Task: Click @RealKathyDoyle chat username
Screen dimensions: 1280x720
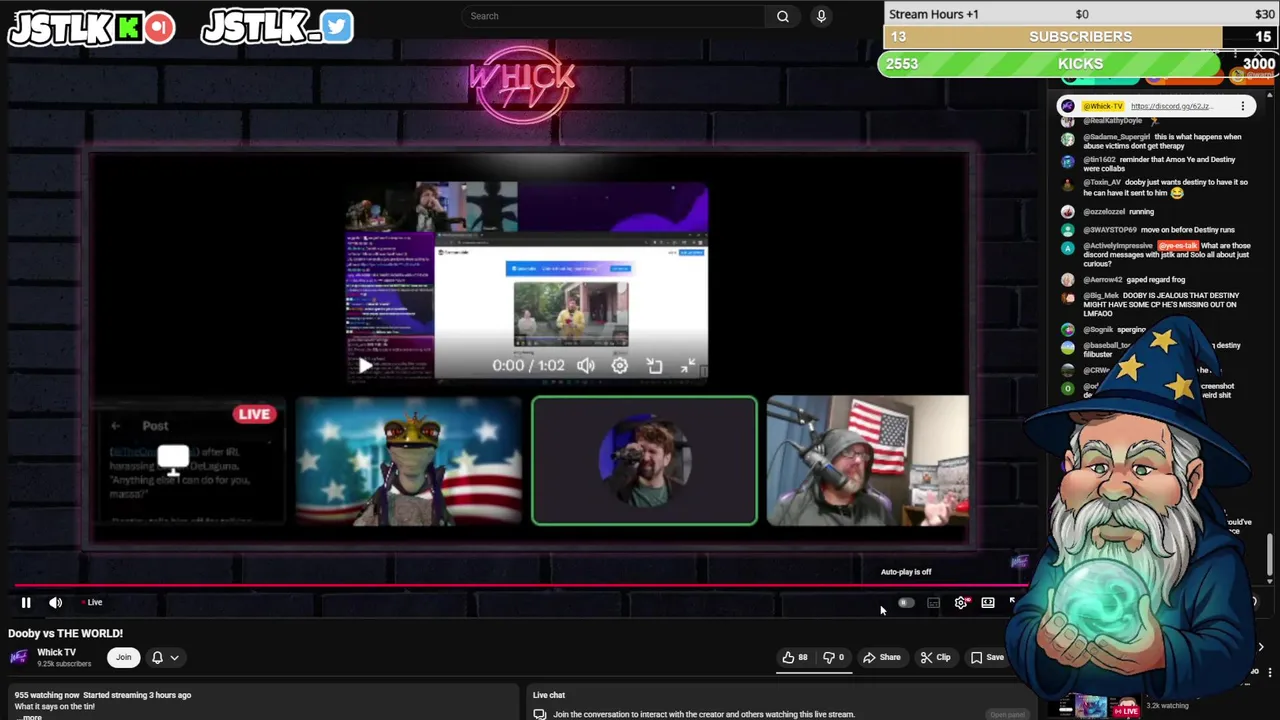Action: coord(1112,121)
